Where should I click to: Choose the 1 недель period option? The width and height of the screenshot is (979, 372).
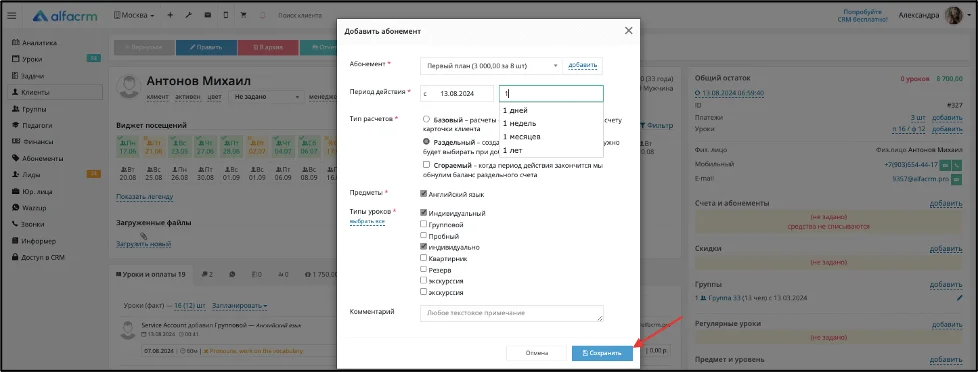551,124
